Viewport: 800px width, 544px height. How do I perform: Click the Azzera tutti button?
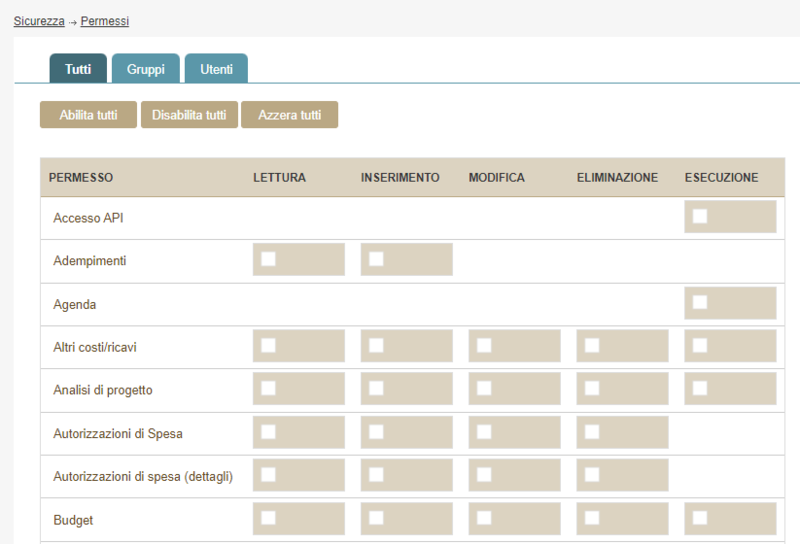(289, 115)
